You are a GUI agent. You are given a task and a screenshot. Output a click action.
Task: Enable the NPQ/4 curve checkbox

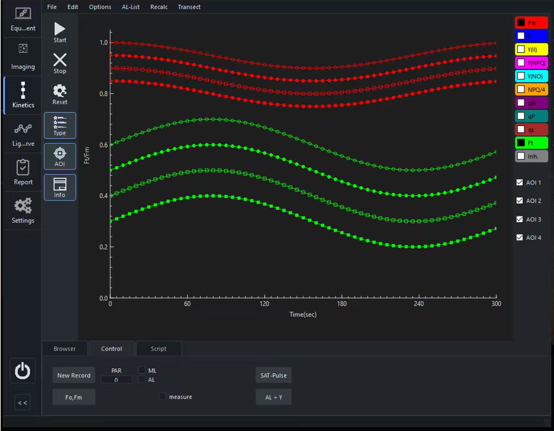pos(521,89)
